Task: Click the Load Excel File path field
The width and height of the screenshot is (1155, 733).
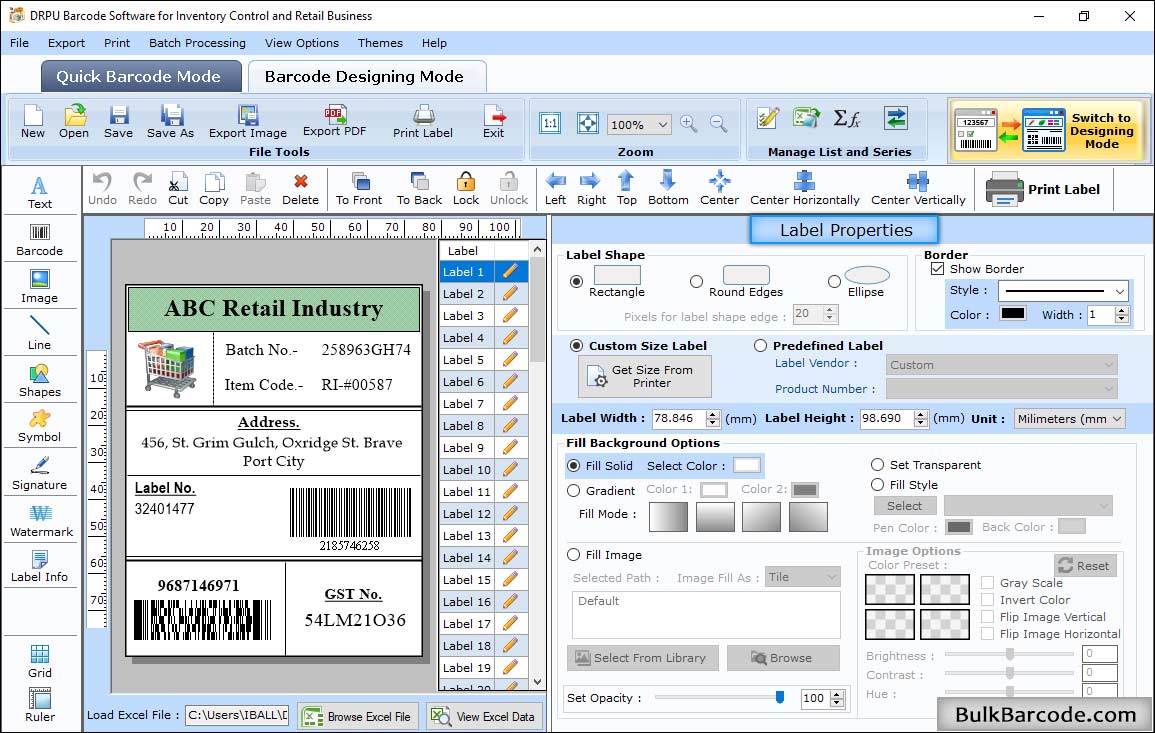Action: pyautogui.click(x=236, y=715)
